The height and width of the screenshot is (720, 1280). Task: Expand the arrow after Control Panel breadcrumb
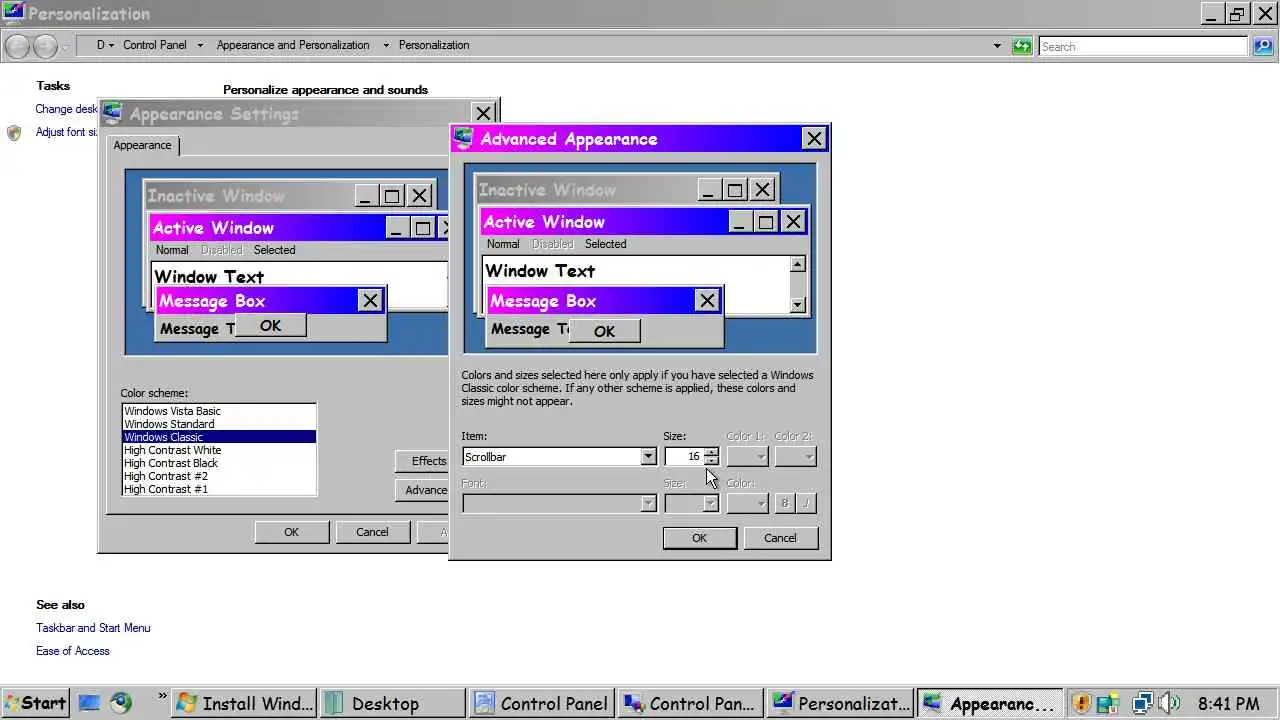[x=200, y=45]
